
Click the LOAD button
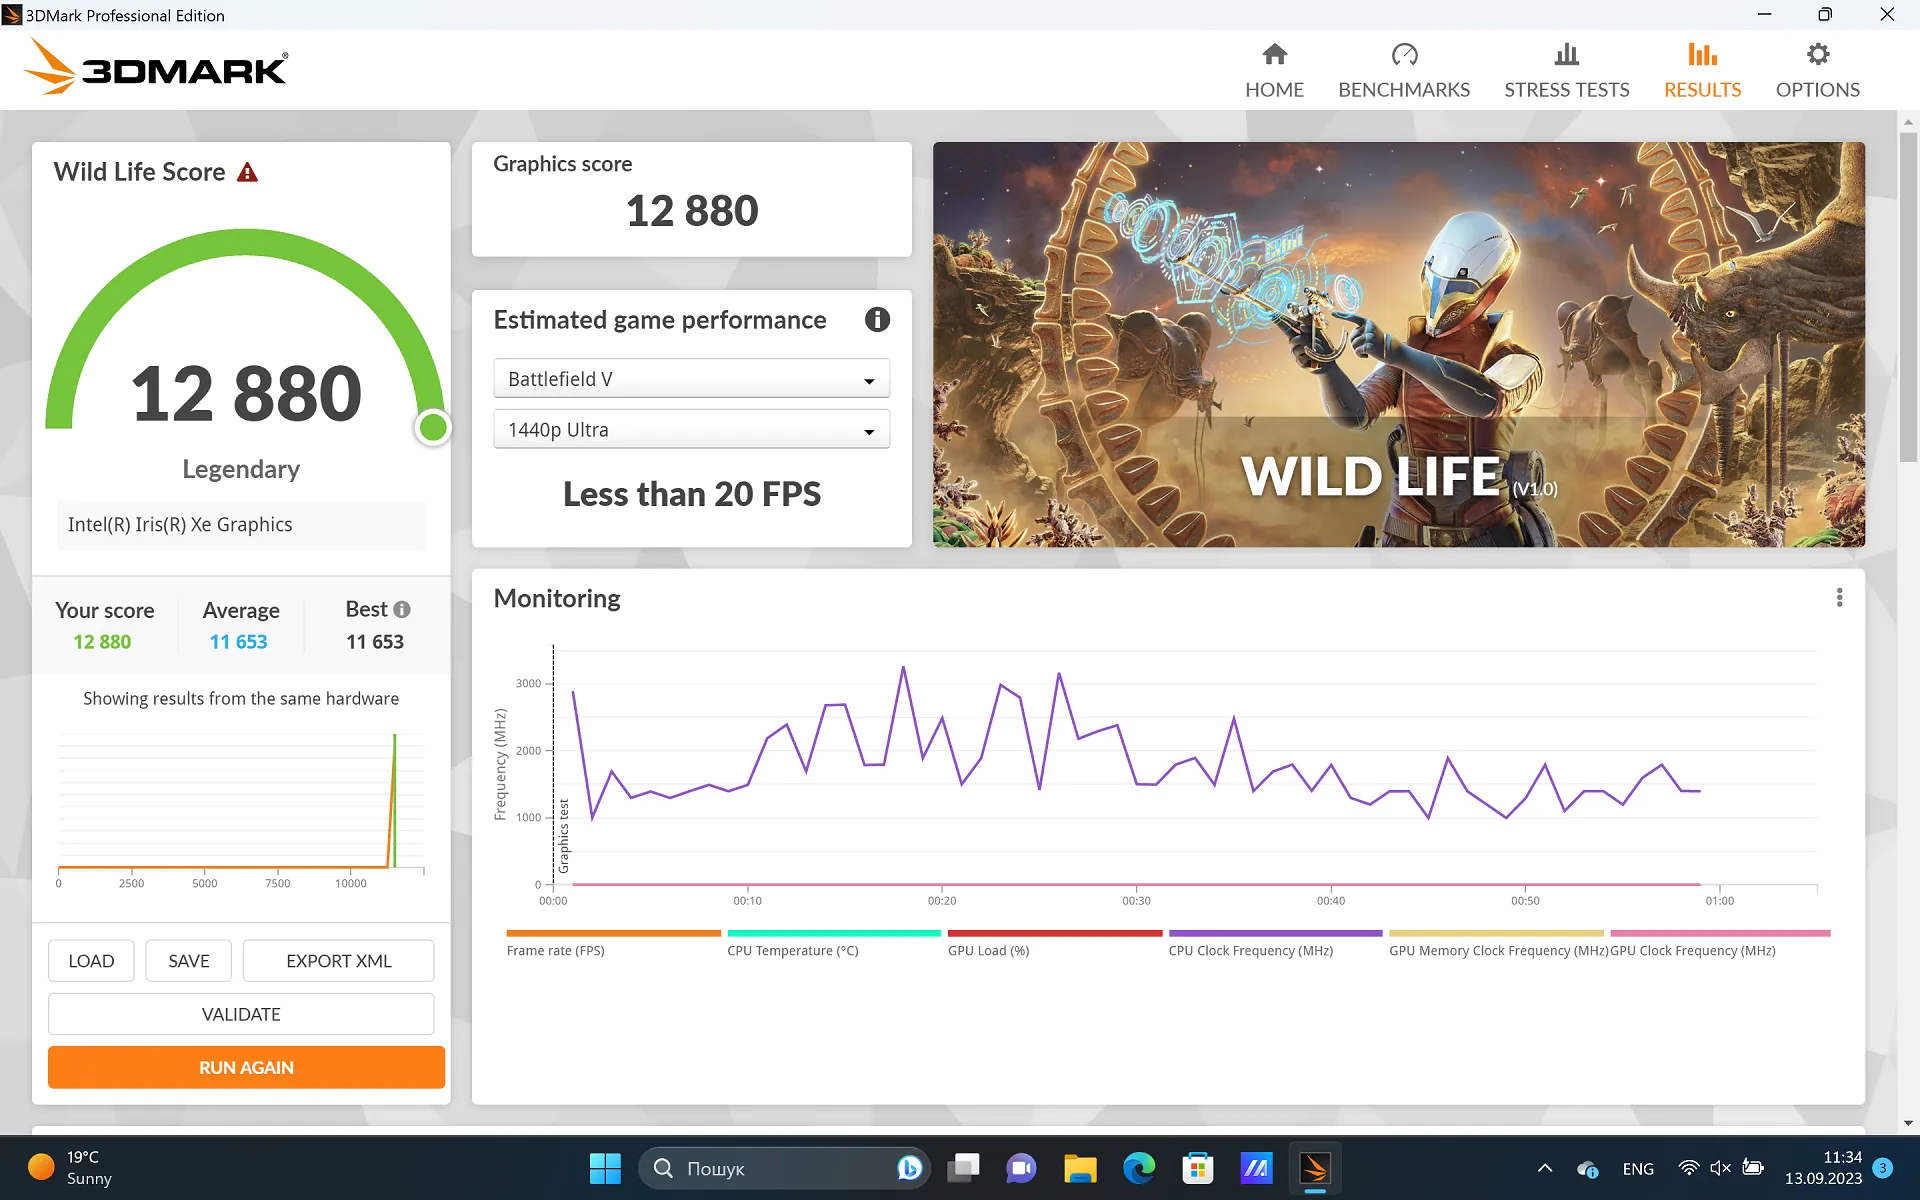click(91, 961)
